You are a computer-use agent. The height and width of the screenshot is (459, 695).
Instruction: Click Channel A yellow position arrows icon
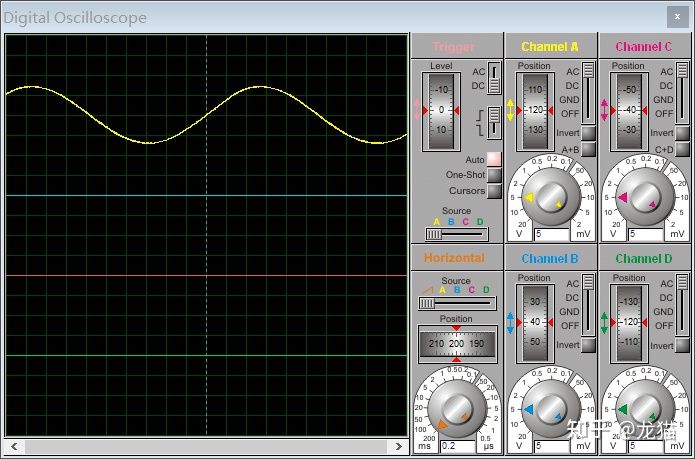(510, 110)
